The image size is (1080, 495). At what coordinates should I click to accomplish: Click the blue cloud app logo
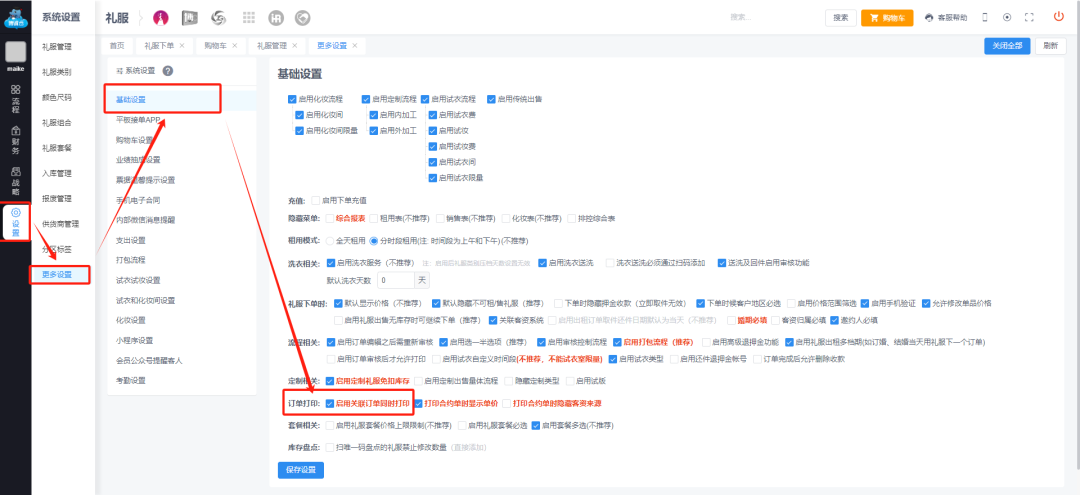15,18
